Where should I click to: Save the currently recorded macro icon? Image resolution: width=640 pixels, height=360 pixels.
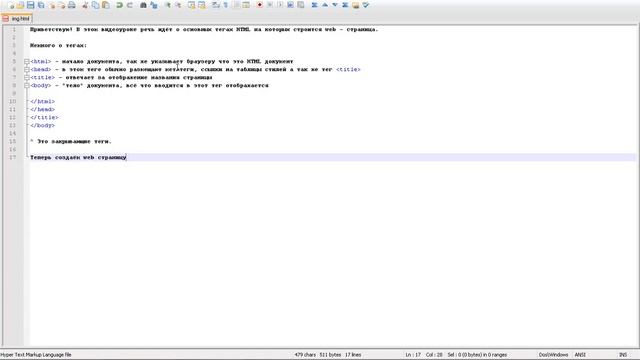click(301, 5)
